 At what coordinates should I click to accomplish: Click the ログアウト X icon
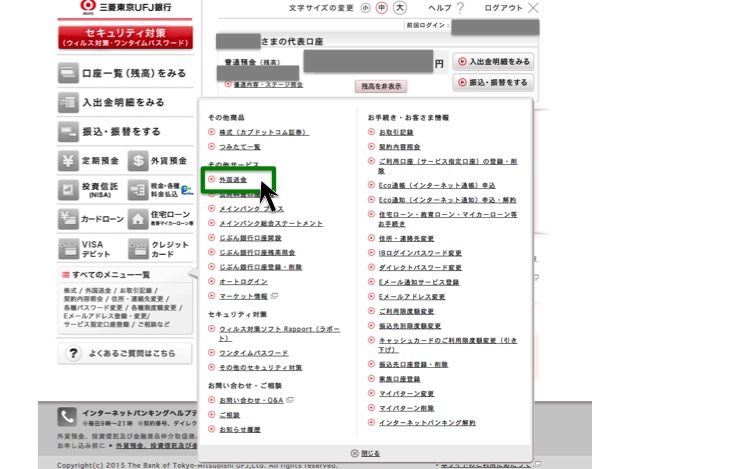tap(533, 8)
